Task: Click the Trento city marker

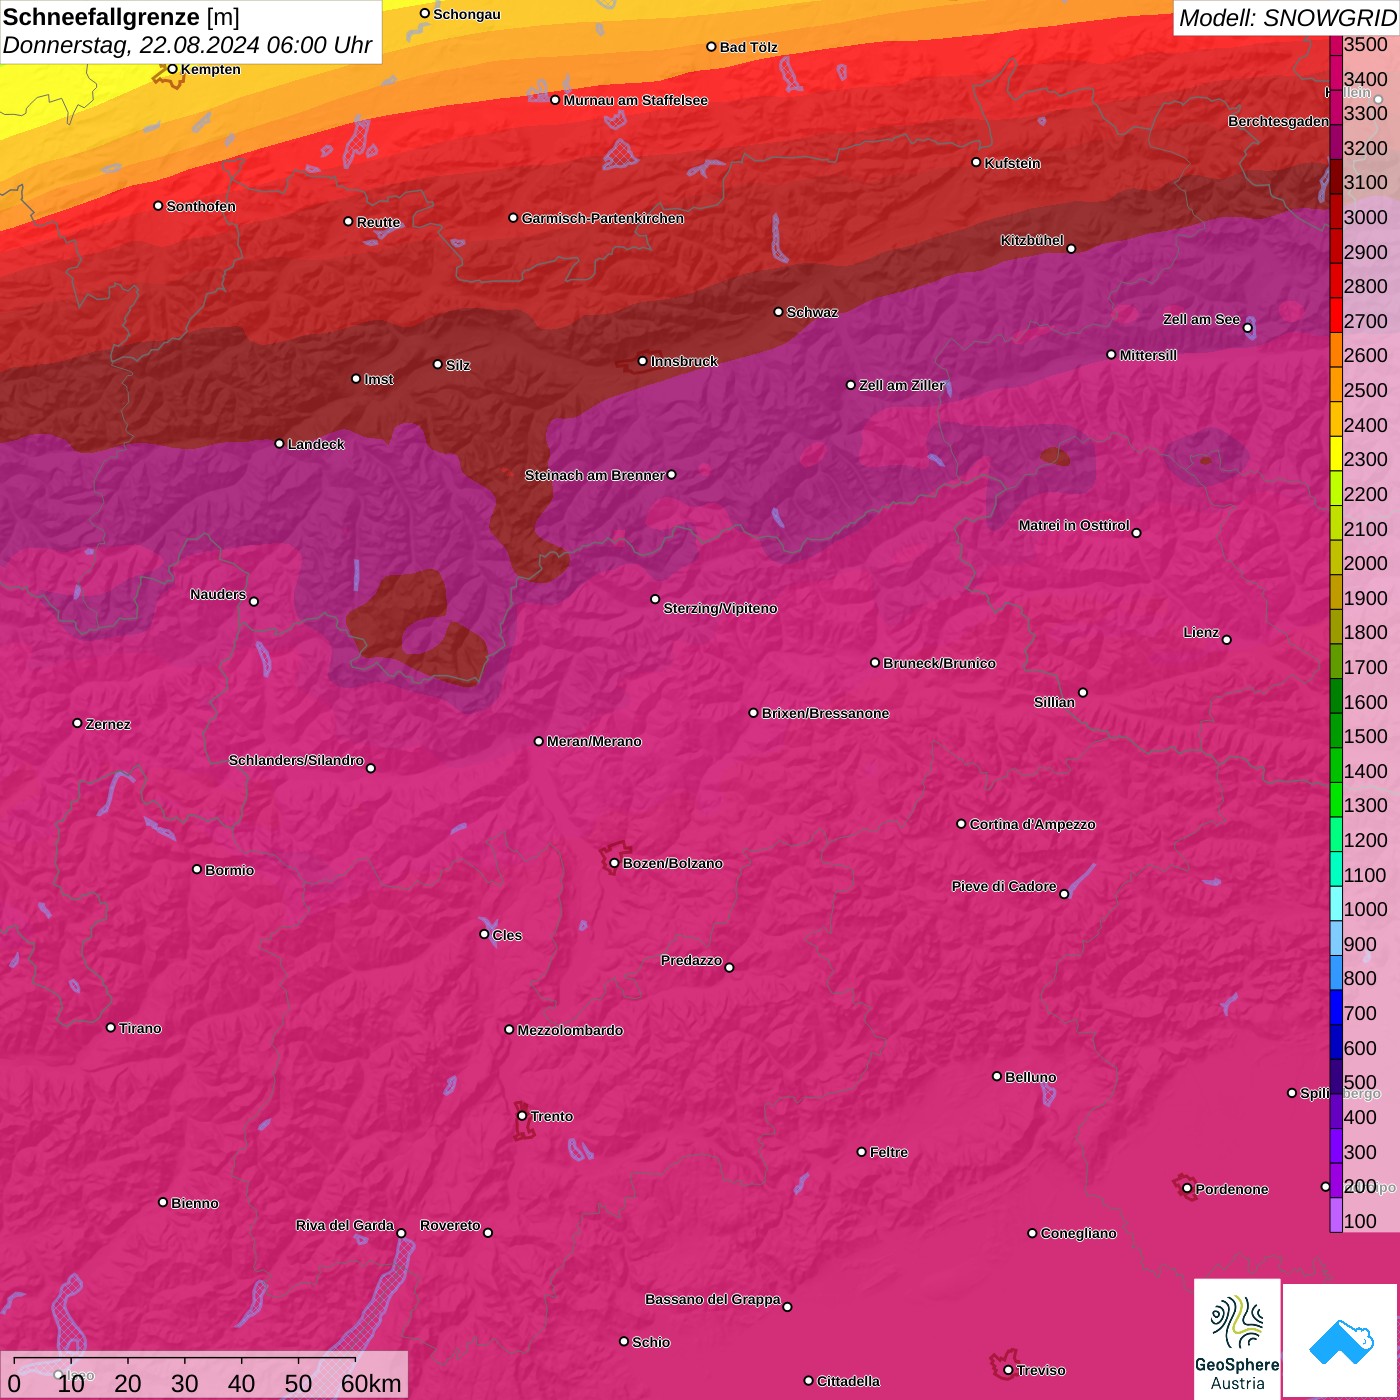Action: click(x=522, y=1116)
